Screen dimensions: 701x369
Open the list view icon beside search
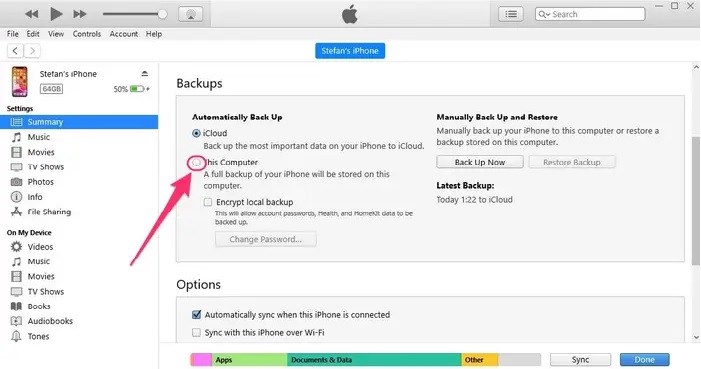511,14
